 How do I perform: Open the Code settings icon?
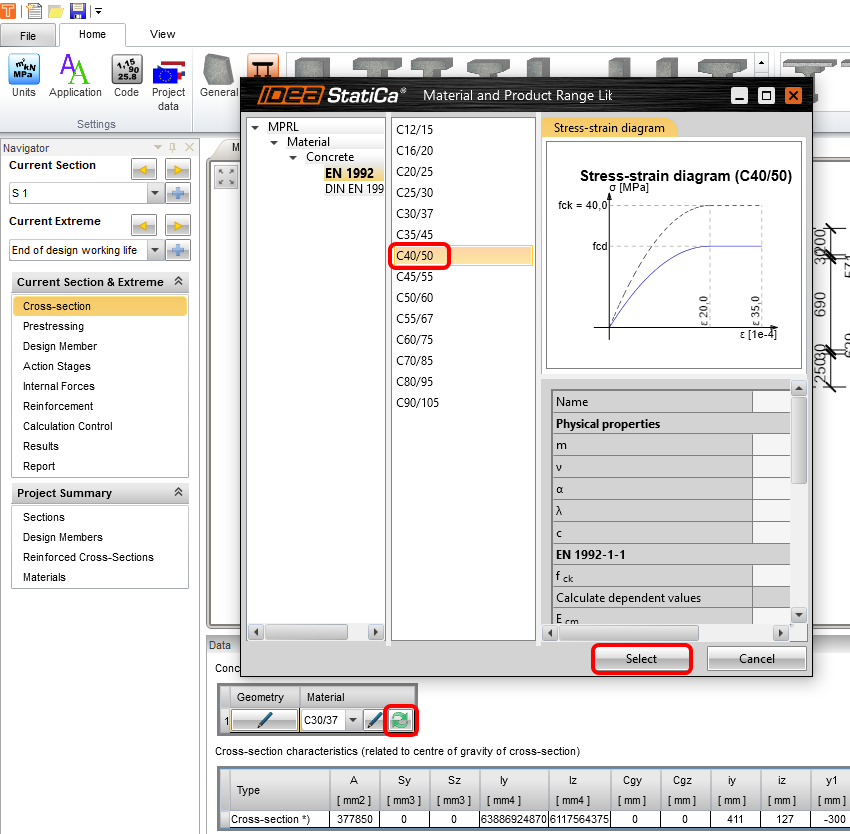126,76
